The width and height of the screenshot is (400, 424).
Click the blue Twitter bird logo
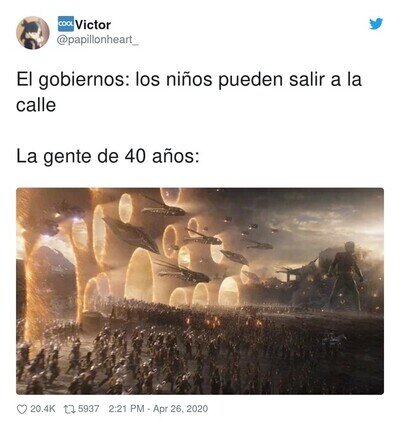376,24
